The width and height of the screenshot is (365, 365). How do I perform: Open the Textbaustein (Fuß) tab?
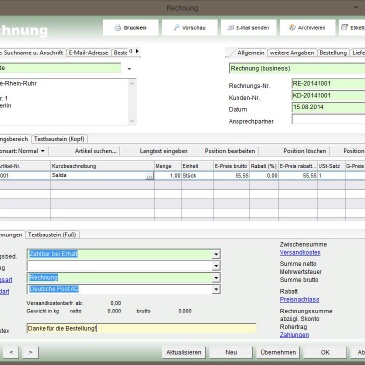[52, 235]
